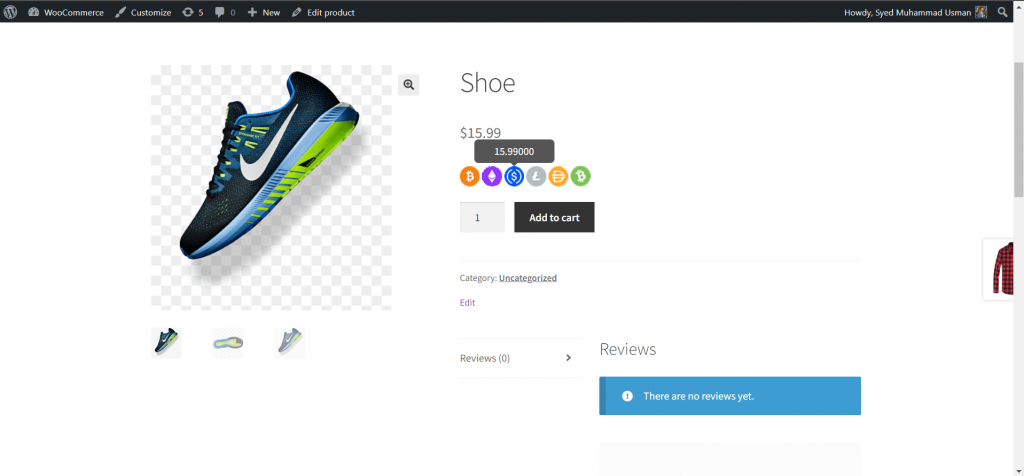The width and height of the screenshot is (1024, 476).
Task: Click the orange DAI coin icon
Action: [x=558, y=177]
